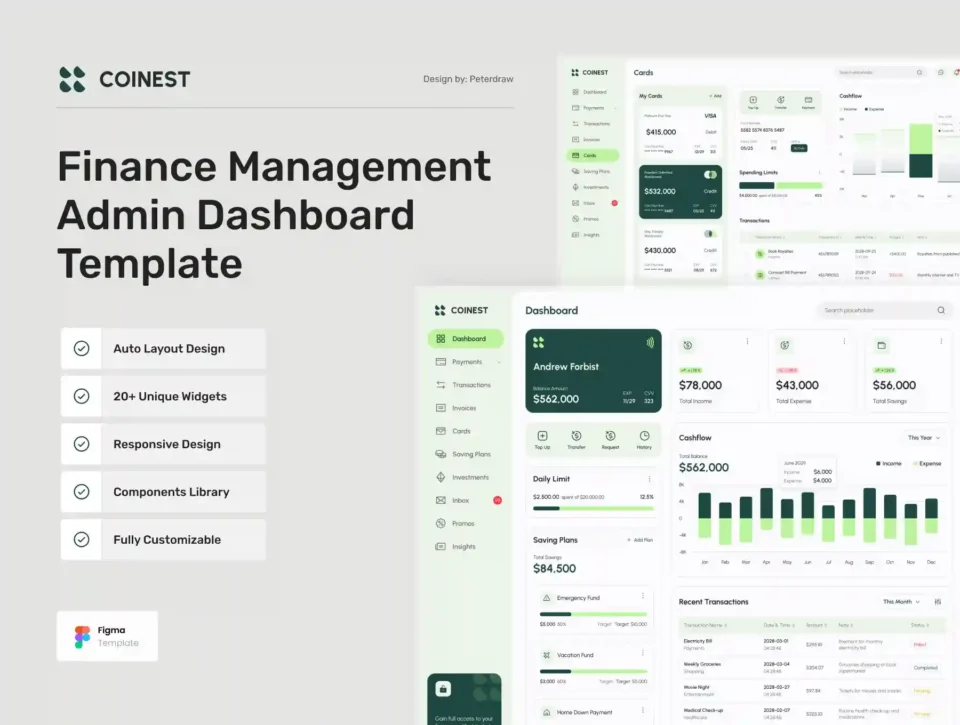Expand the Payments sidebar submenu

click(499, 362)
